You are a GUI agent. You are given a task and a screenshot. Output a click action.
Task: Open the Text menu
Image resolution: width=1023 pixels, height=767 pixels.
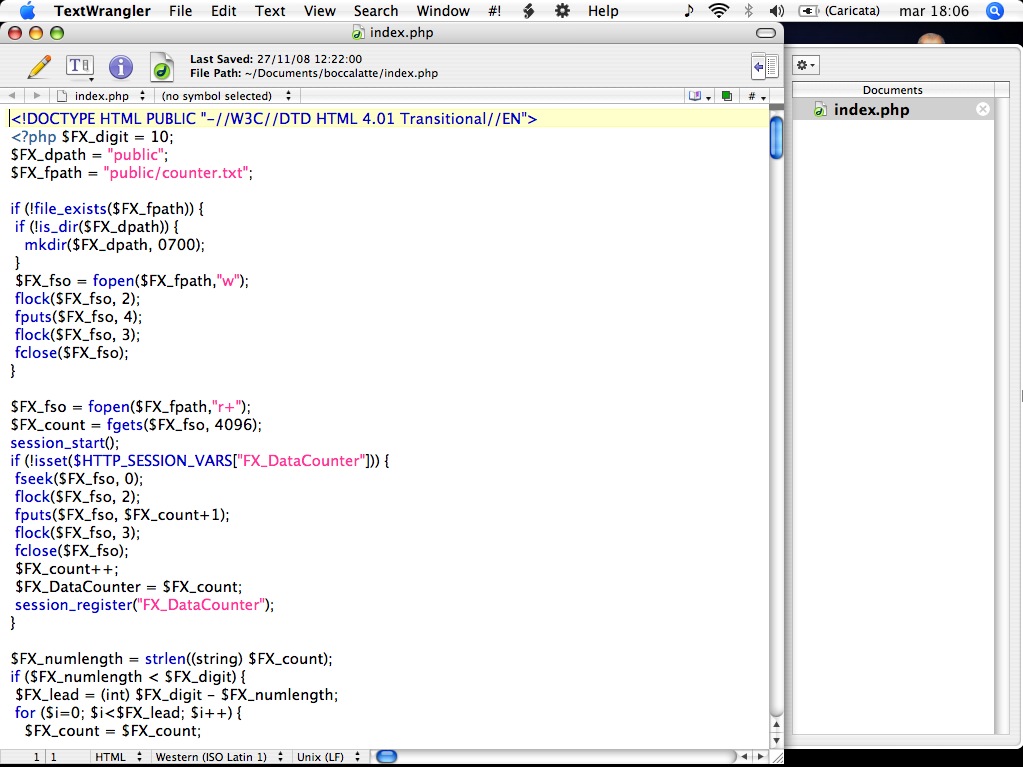(270, 11)
